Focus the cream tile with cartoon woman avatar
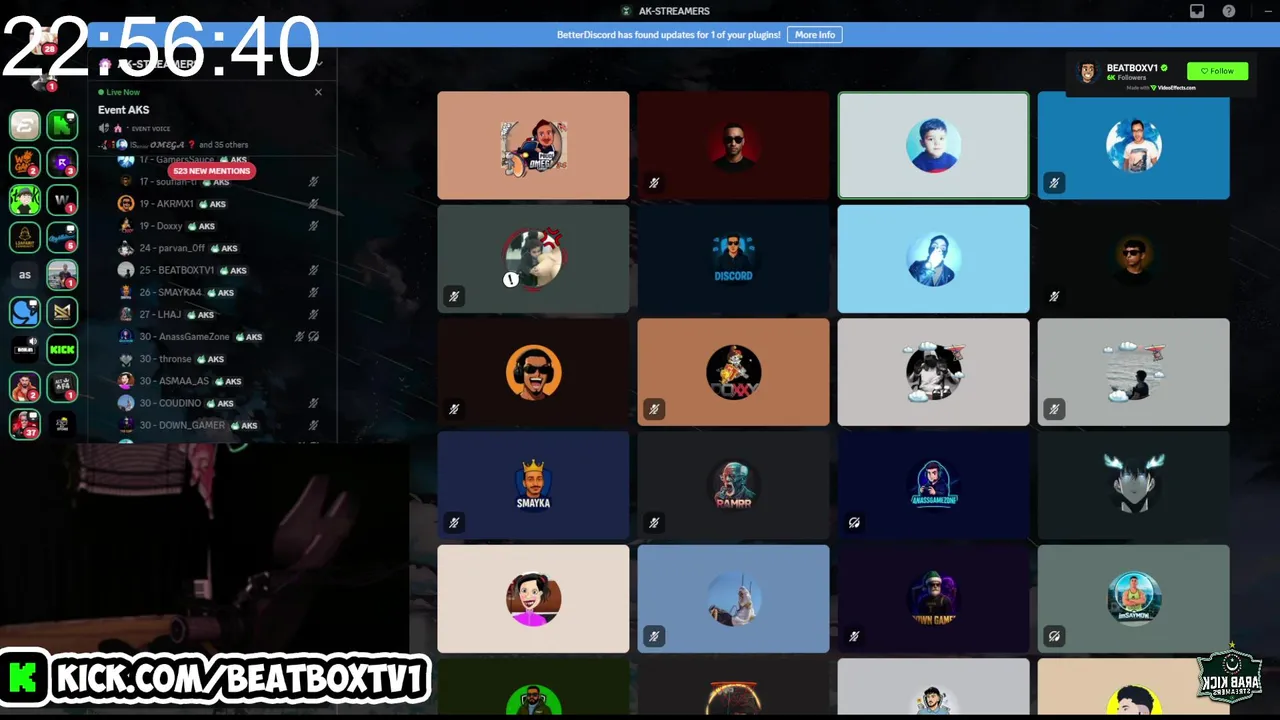 click(x=533, y=599)
